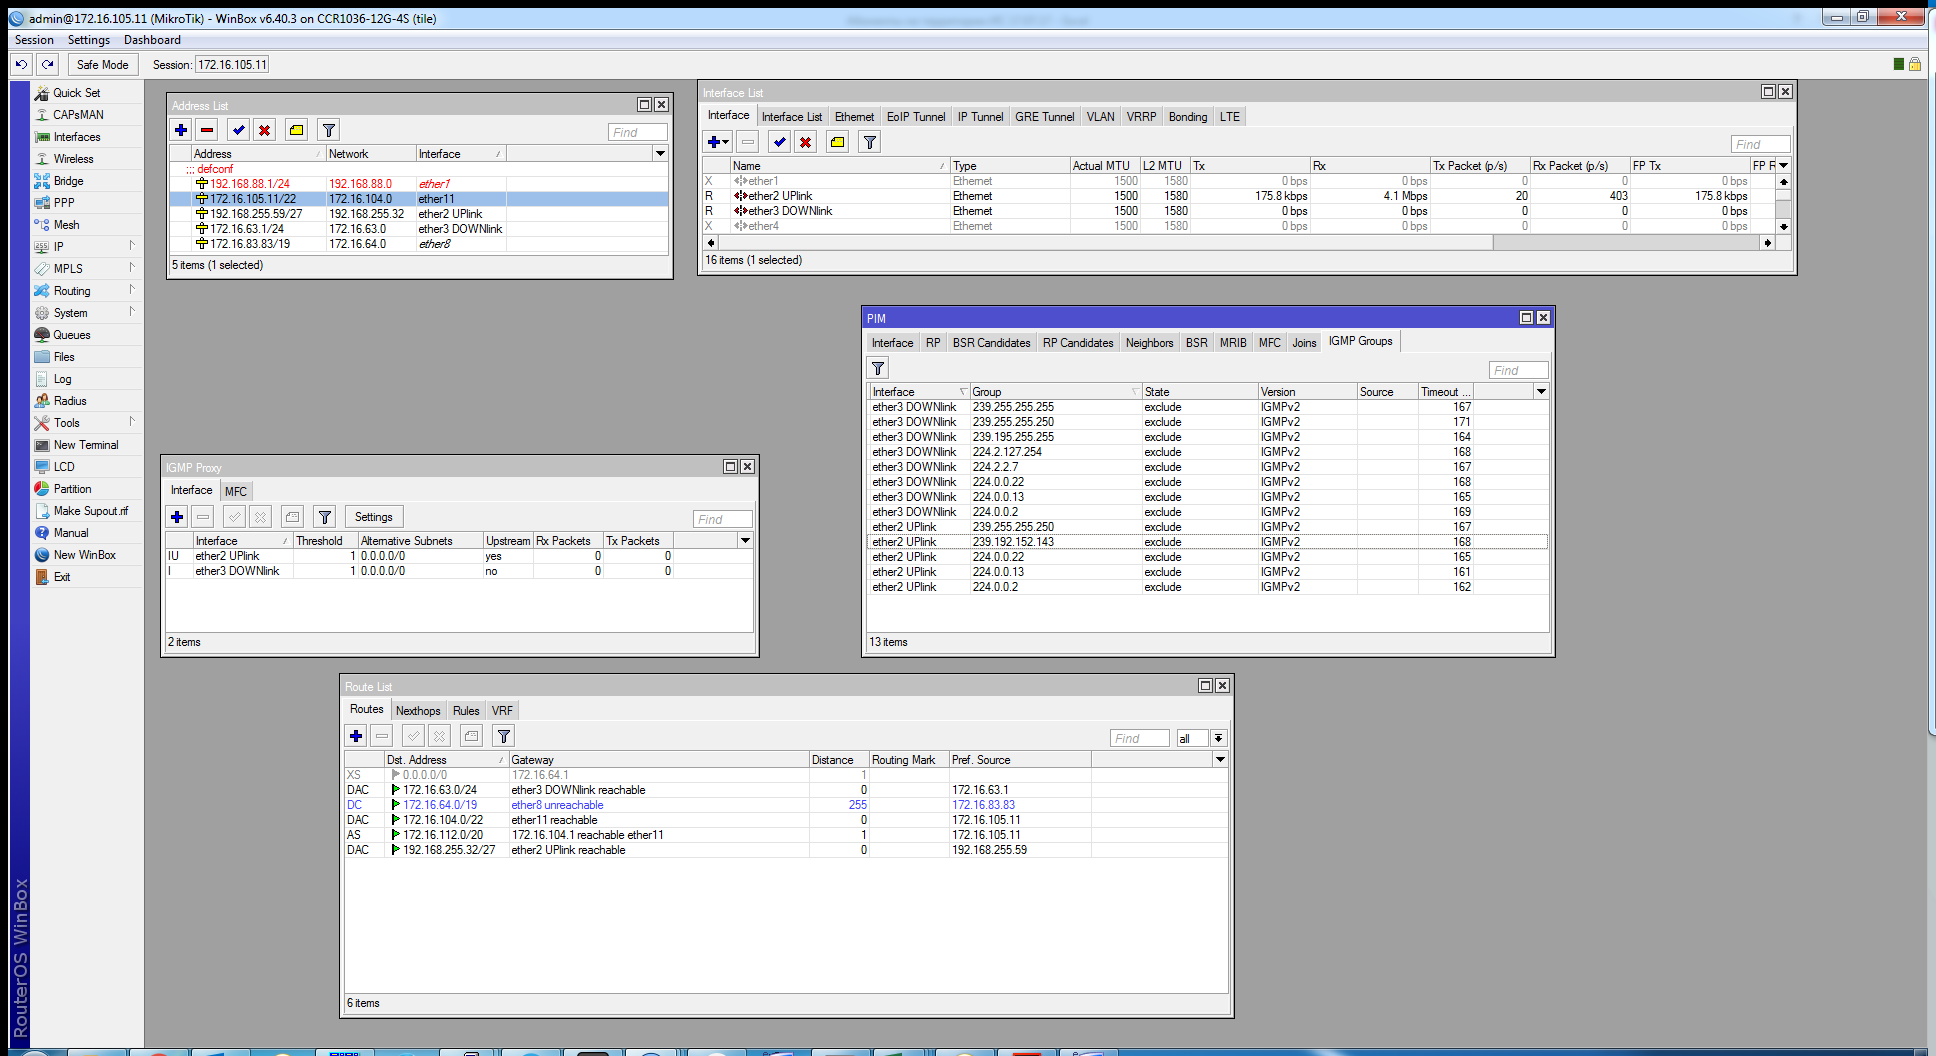Open column selector dropdown in PIM table
This screenshot has width=1936, height=1056.
click(x=1541, y=392)
